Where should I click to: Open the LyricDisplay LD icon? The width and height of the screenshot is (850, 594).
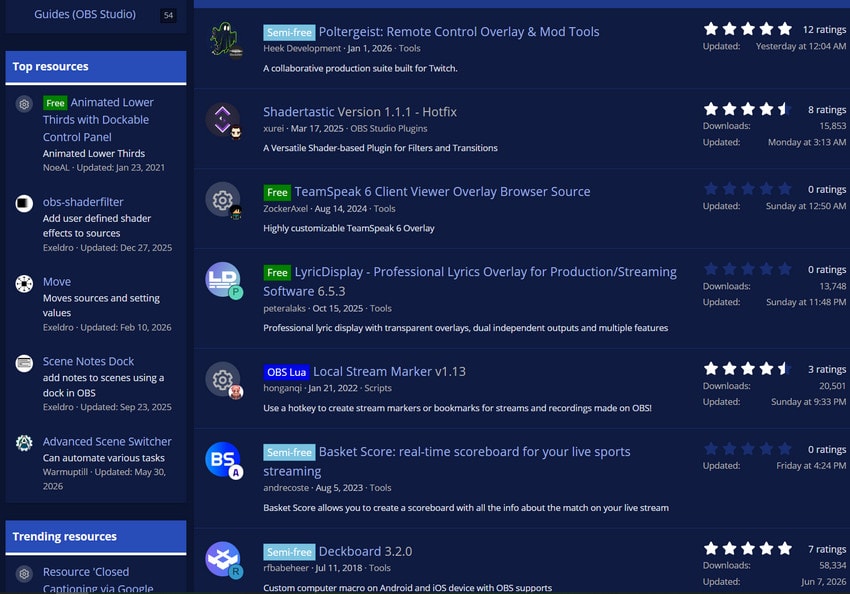(x=222, y=279)
